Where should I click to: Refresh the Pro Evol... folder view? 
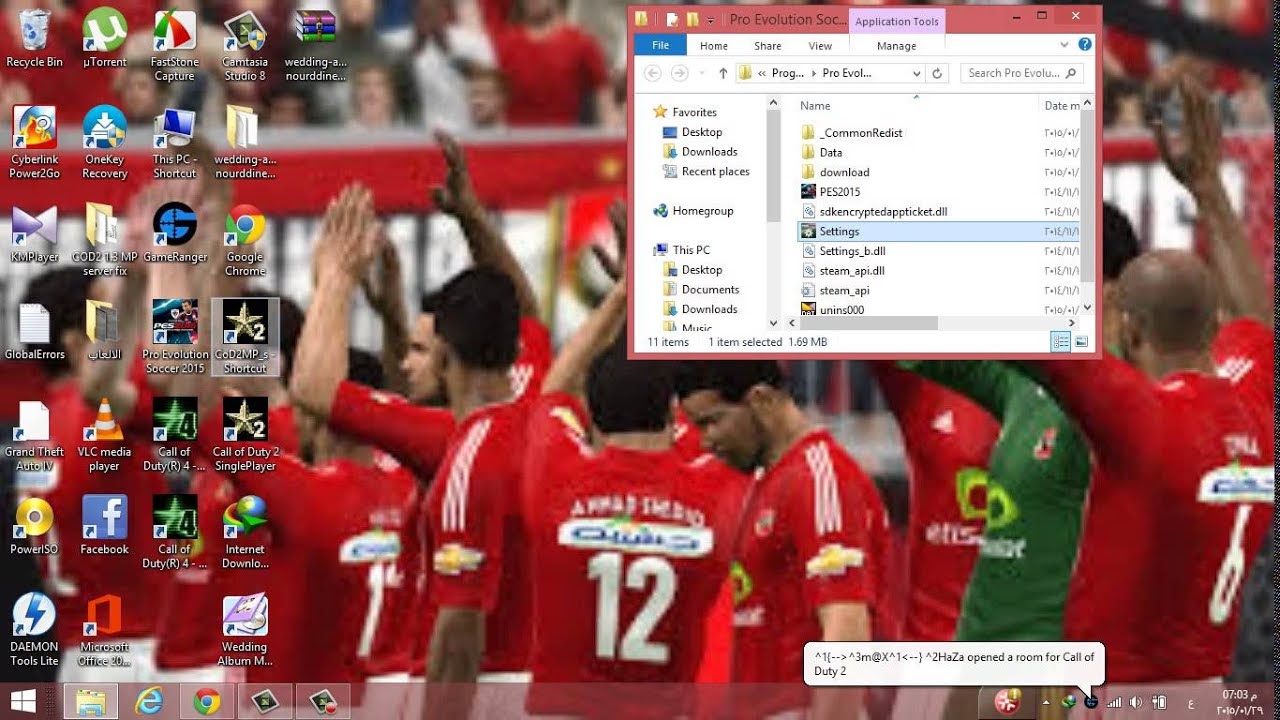coord(937,73)
